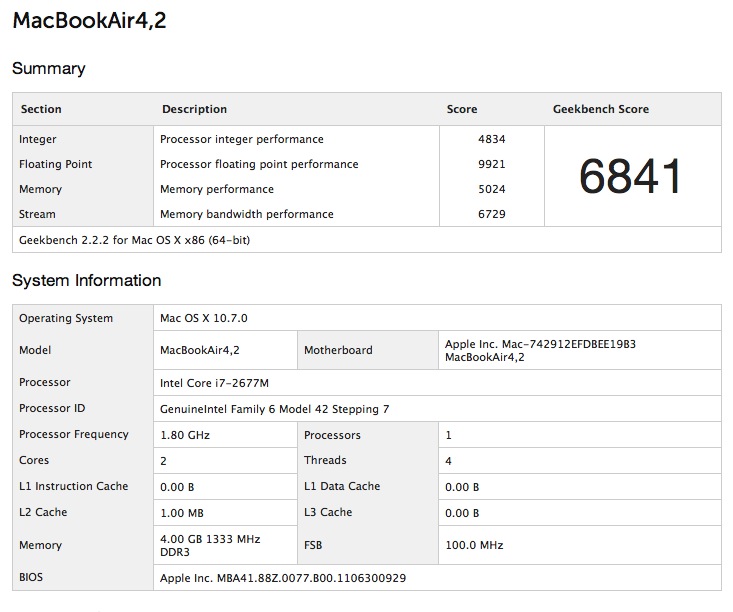This screenshot has height=612, width=733.
Task: Select the Floating Point row label
Action: click(x=56, y=164)
